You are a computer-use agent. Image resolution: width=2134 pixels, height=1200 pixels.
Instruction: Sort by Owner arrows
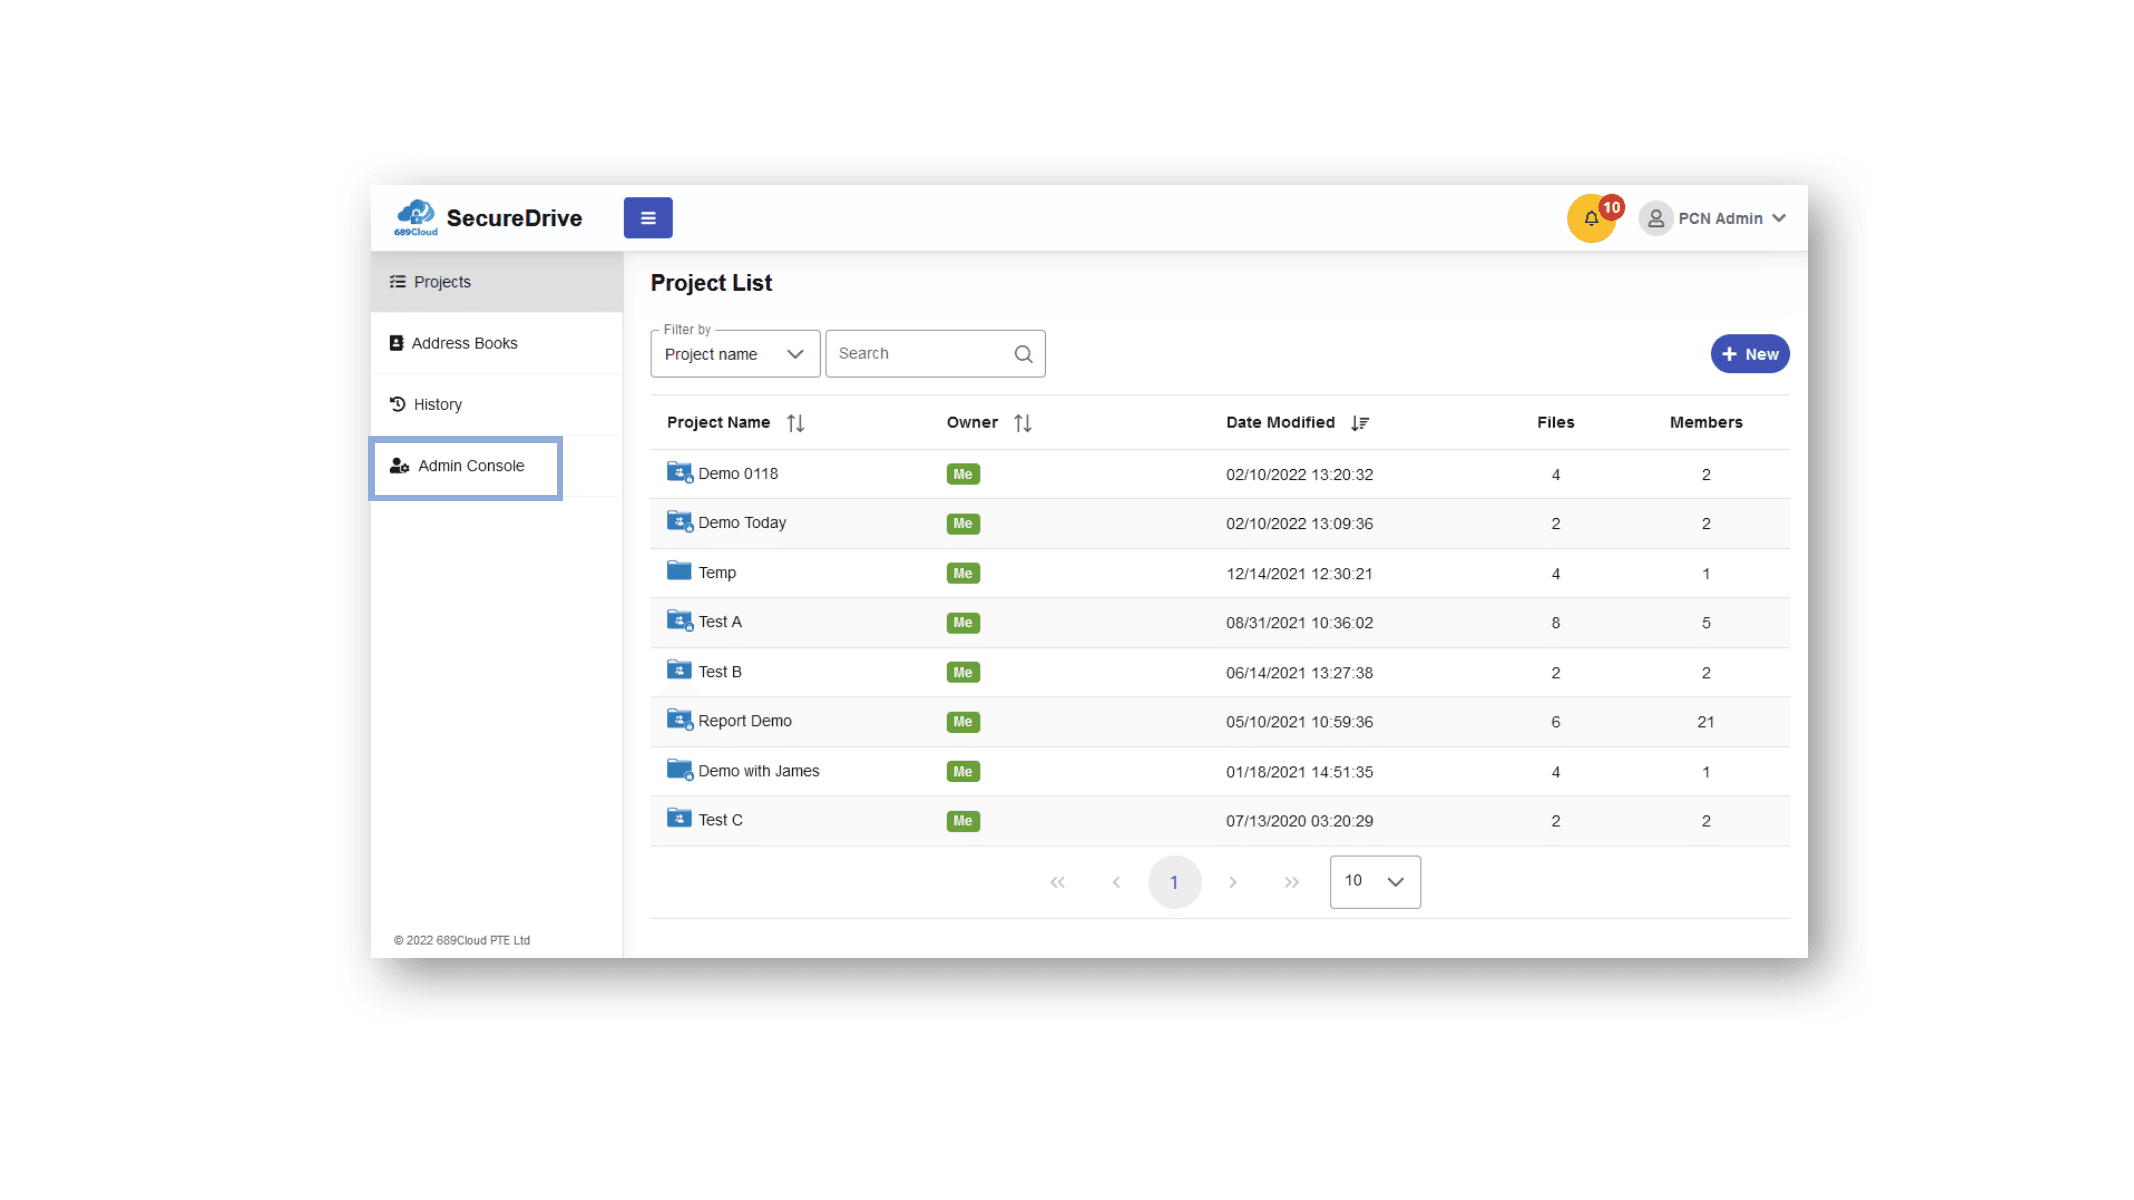tap(1022, 423)
